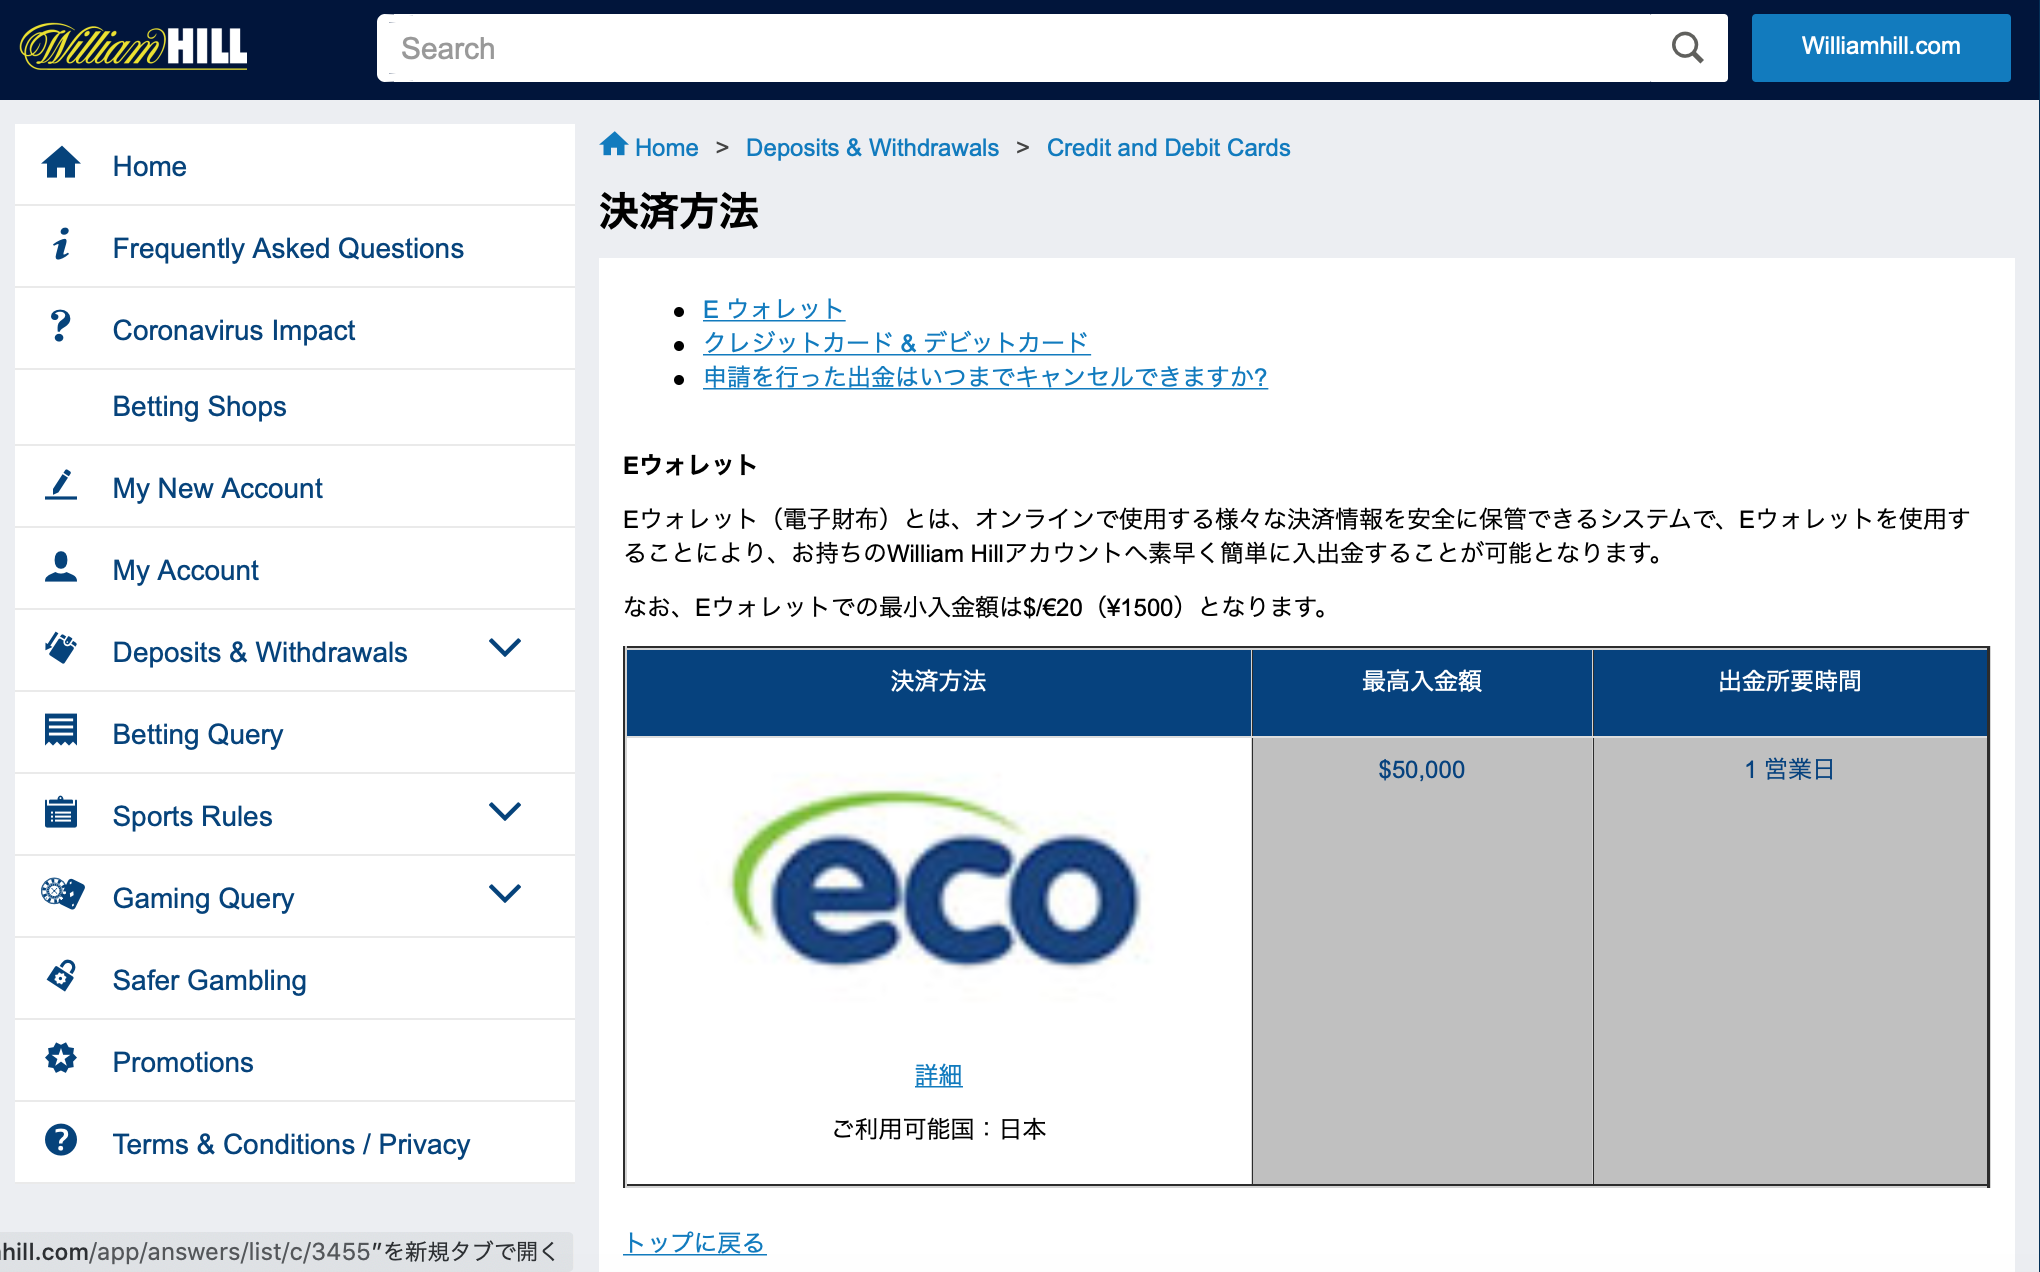
Task: Click the William Hill logo
Action: click(x=134, y=47)
